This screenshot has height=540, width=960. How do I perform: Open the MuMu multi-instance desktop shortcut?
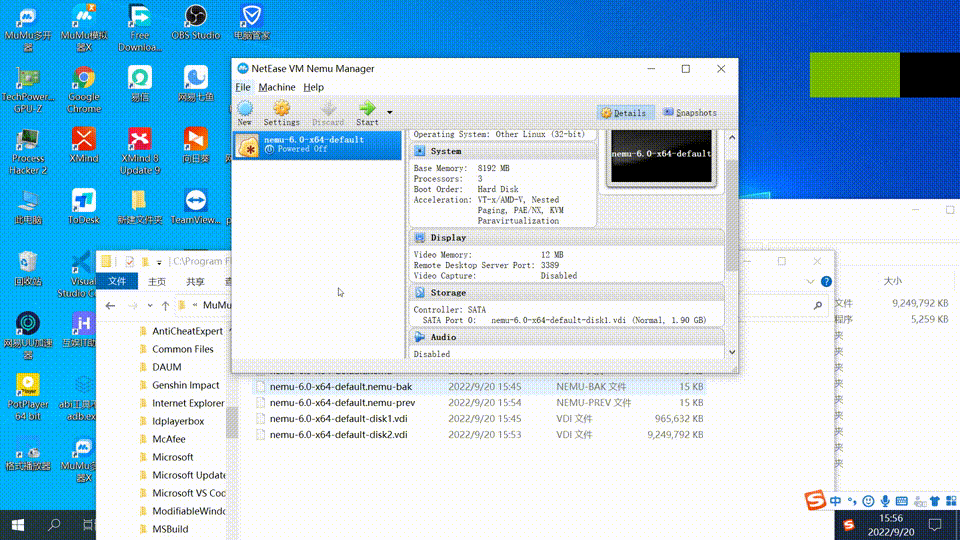coord(28,29)
